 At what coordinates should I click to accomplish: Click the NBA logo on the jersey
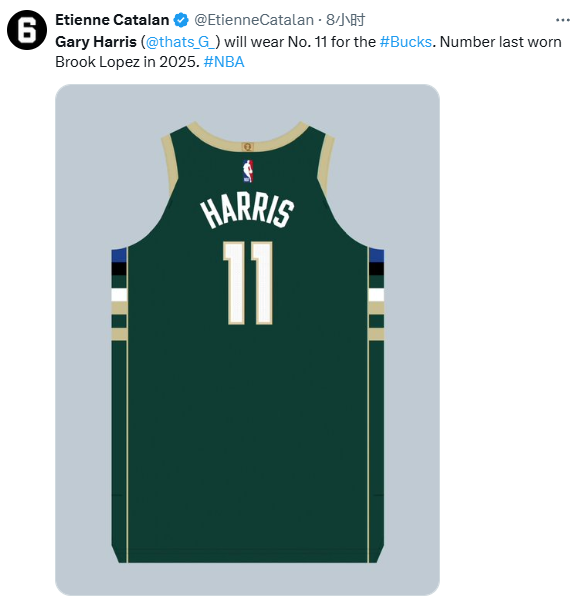click(248, 171)
